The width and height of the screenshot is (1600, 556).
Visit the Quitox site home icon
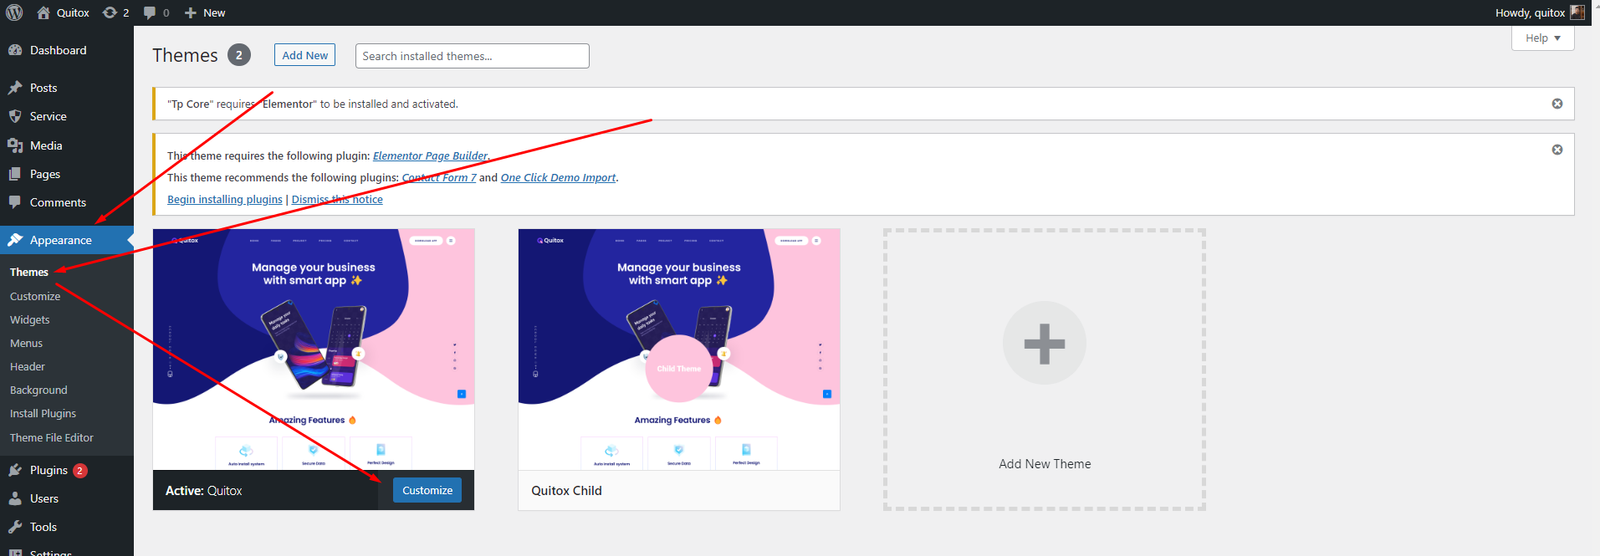tap(44, 13)
